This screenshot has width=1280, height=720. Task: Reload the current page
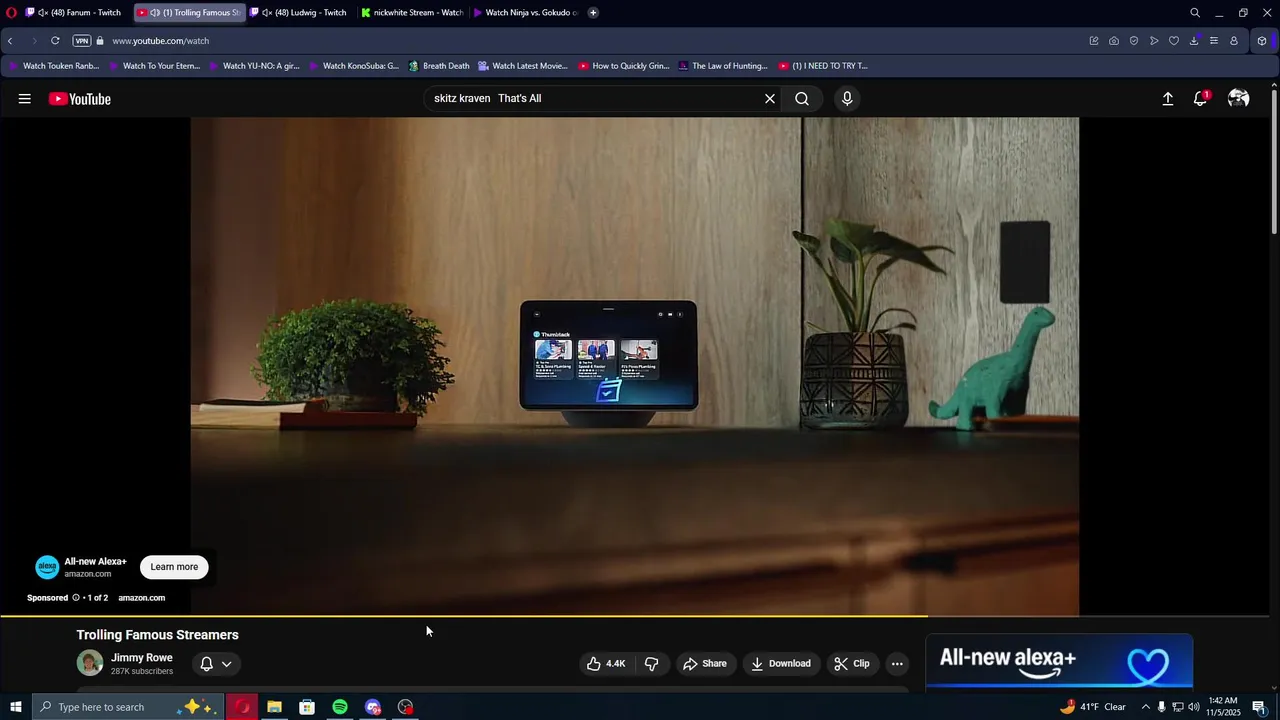pos(55,41)
